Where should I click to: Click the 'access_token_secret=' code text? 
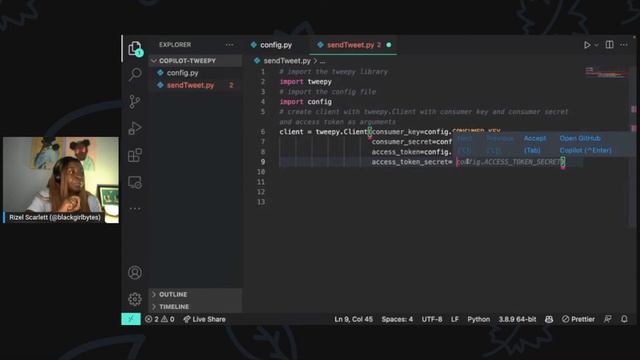point(412,162)
